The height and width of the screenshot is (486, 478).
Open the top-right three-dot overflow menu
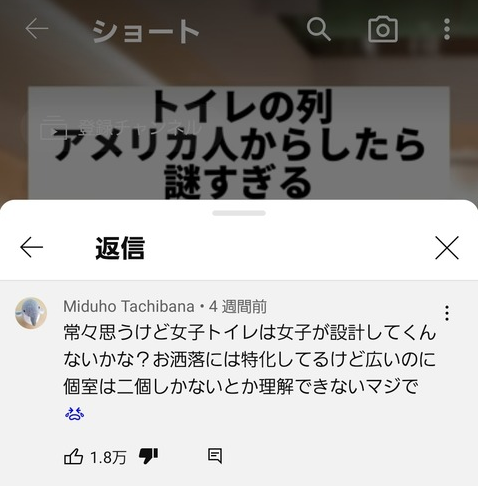447,29
